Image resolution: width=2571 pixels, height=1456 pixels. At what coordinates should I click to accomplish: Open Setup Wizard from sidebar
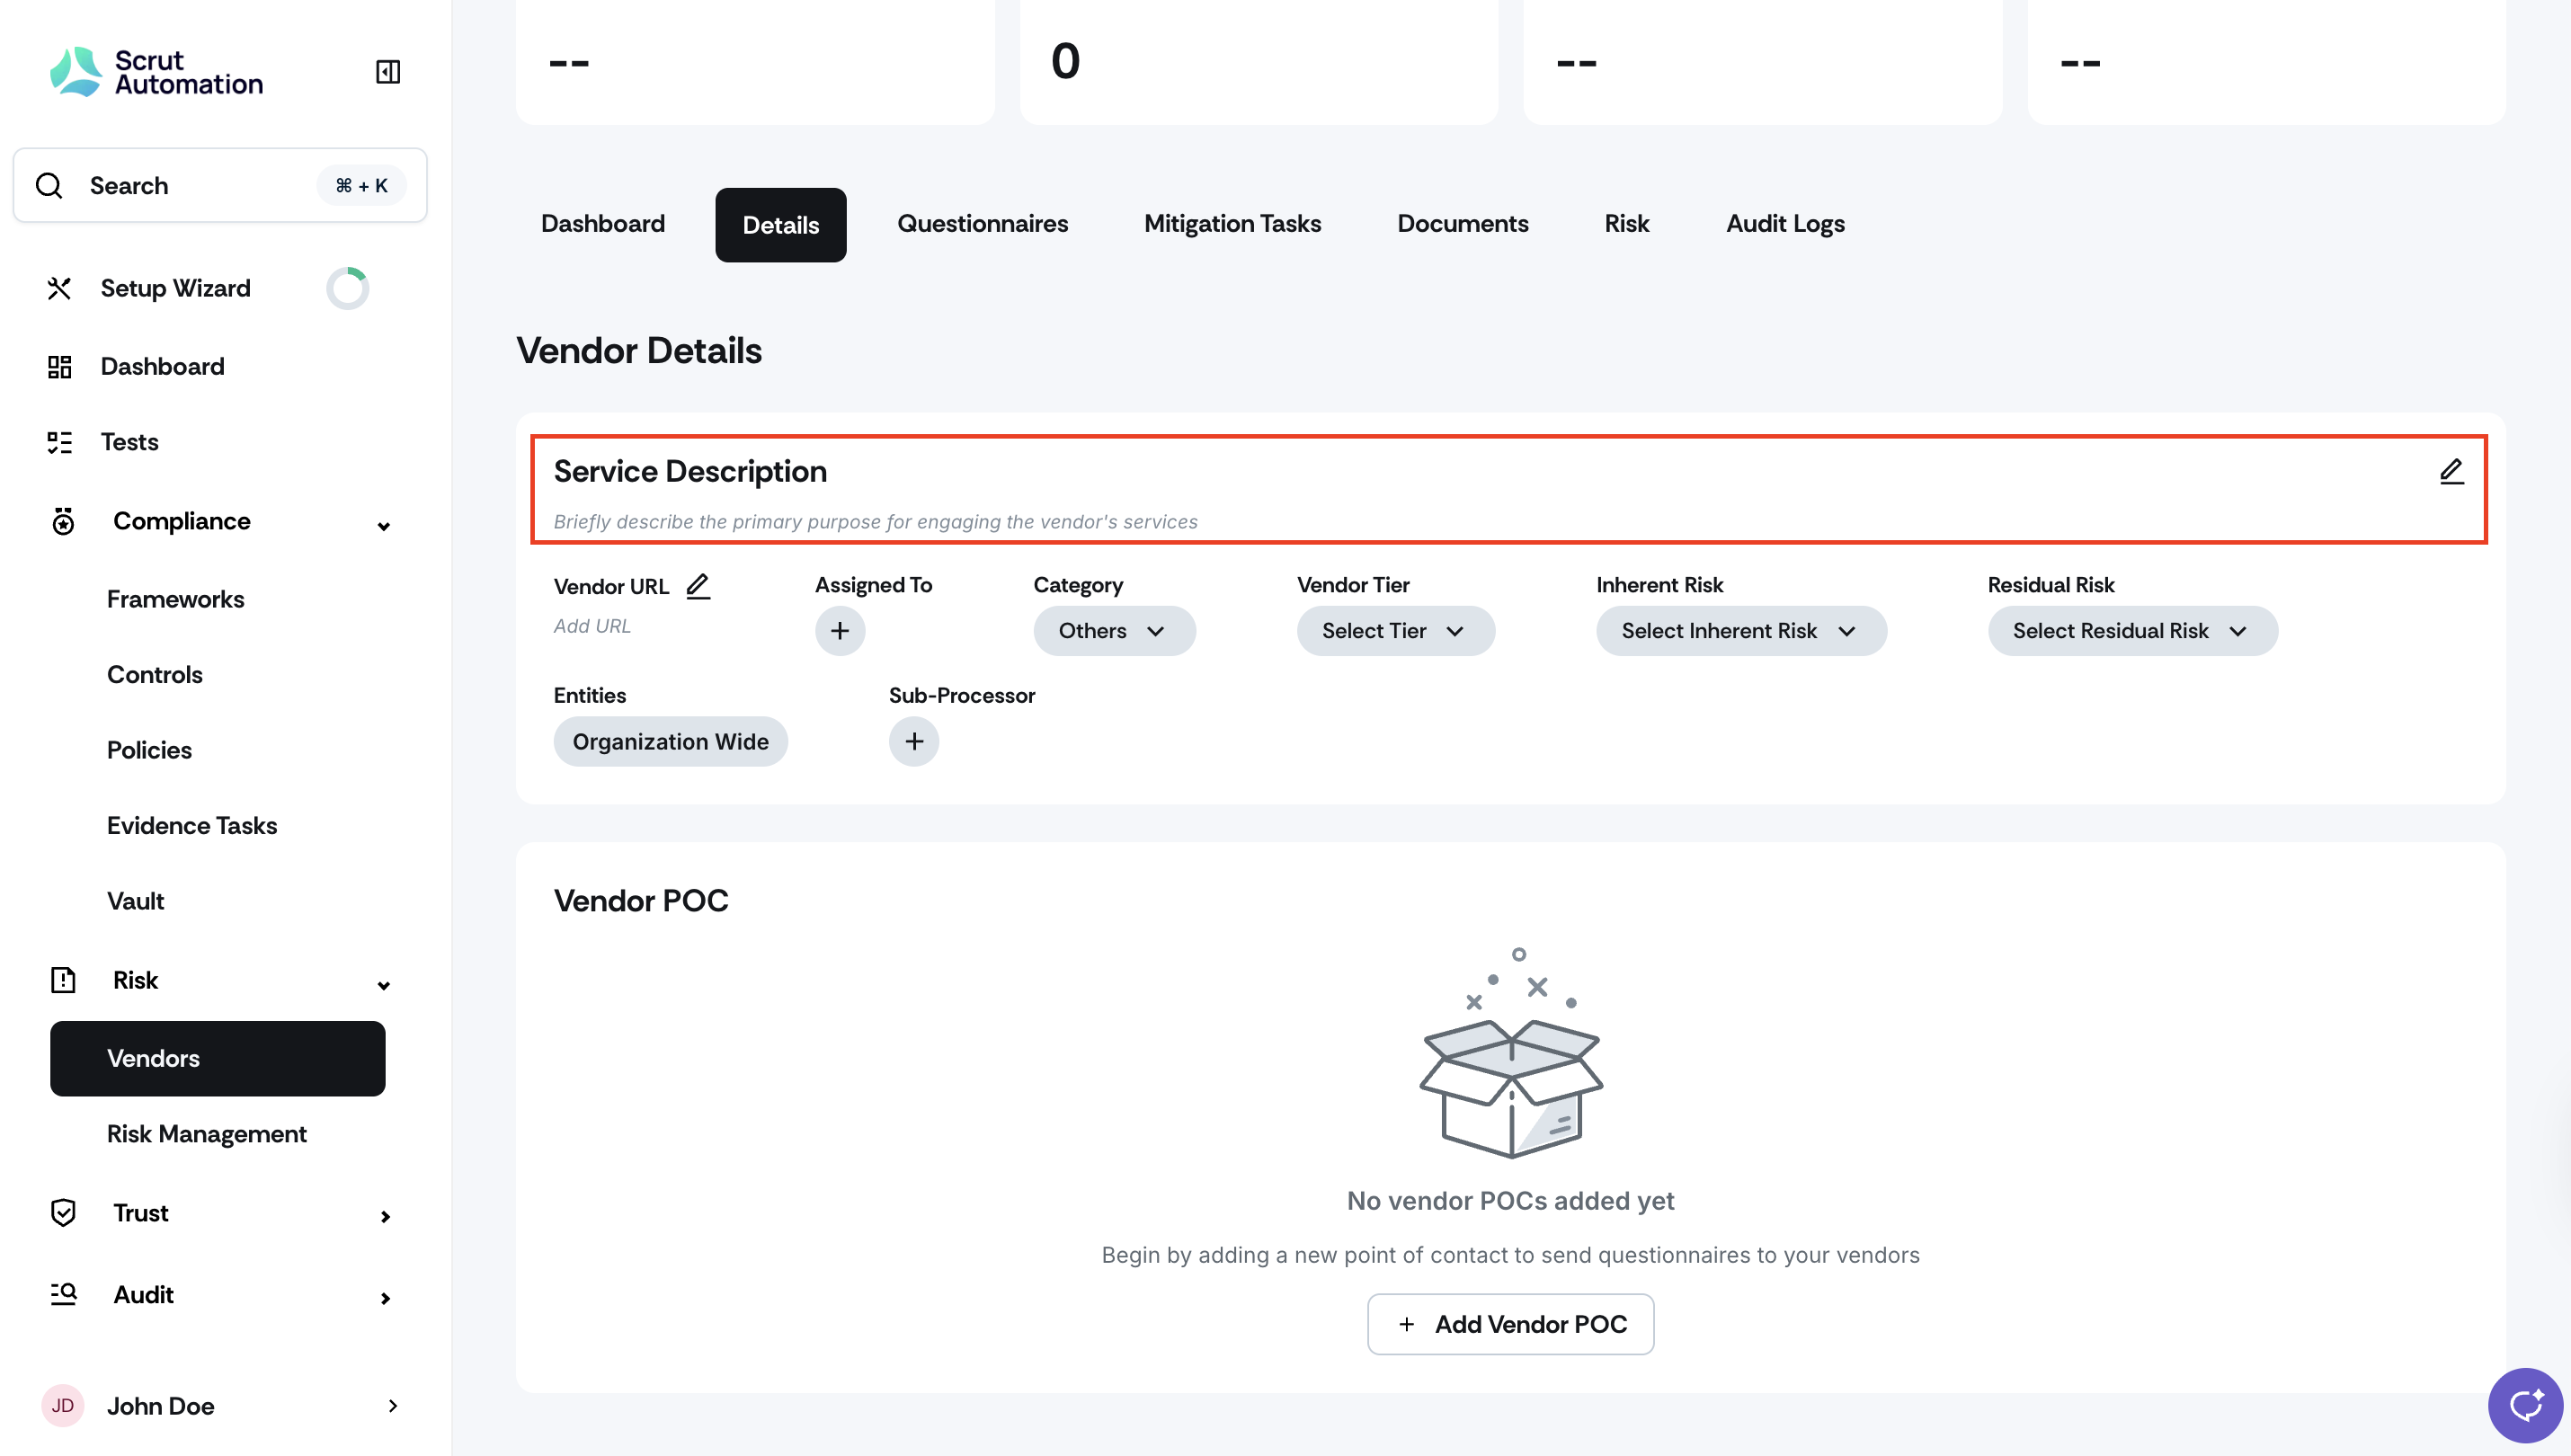click(175, 288)
